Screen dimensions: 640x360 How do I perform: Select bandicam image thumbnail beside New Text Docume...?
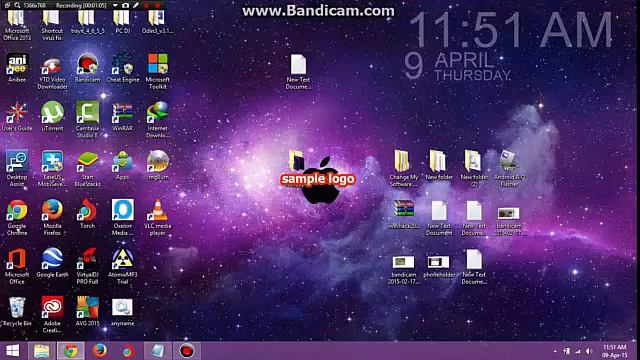(509, 221)
